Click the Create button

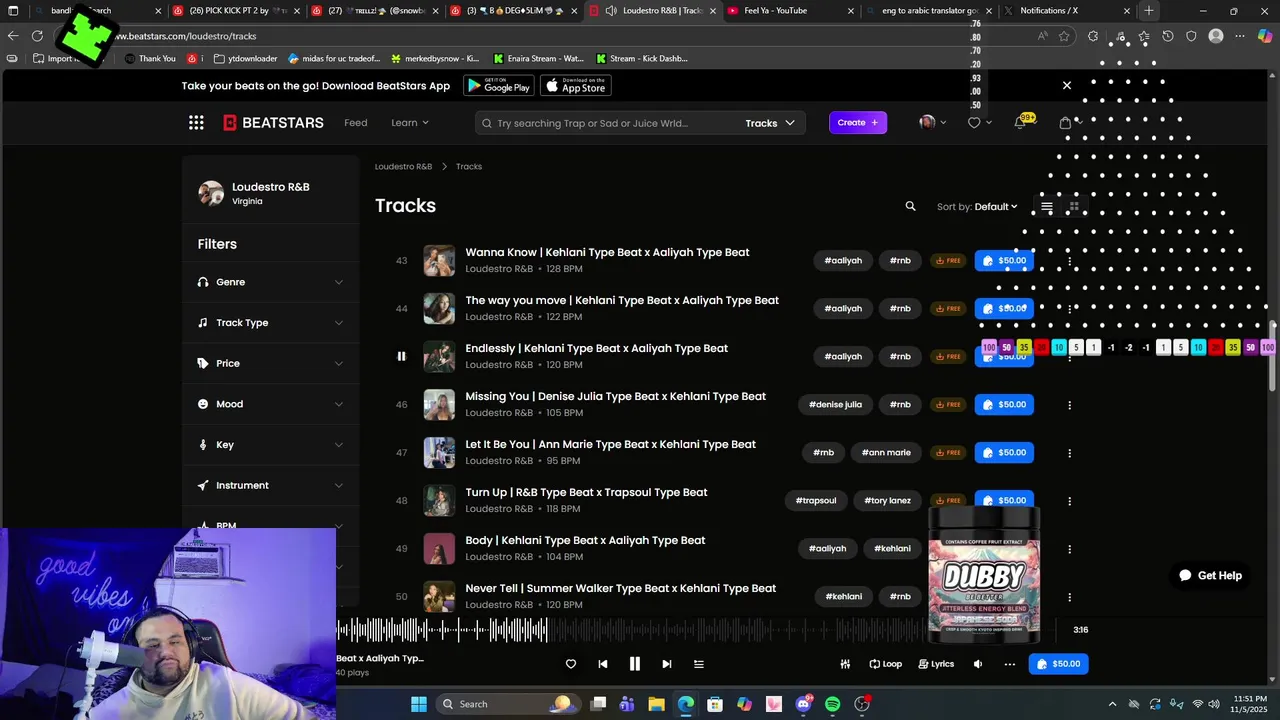tap(858, 123)
